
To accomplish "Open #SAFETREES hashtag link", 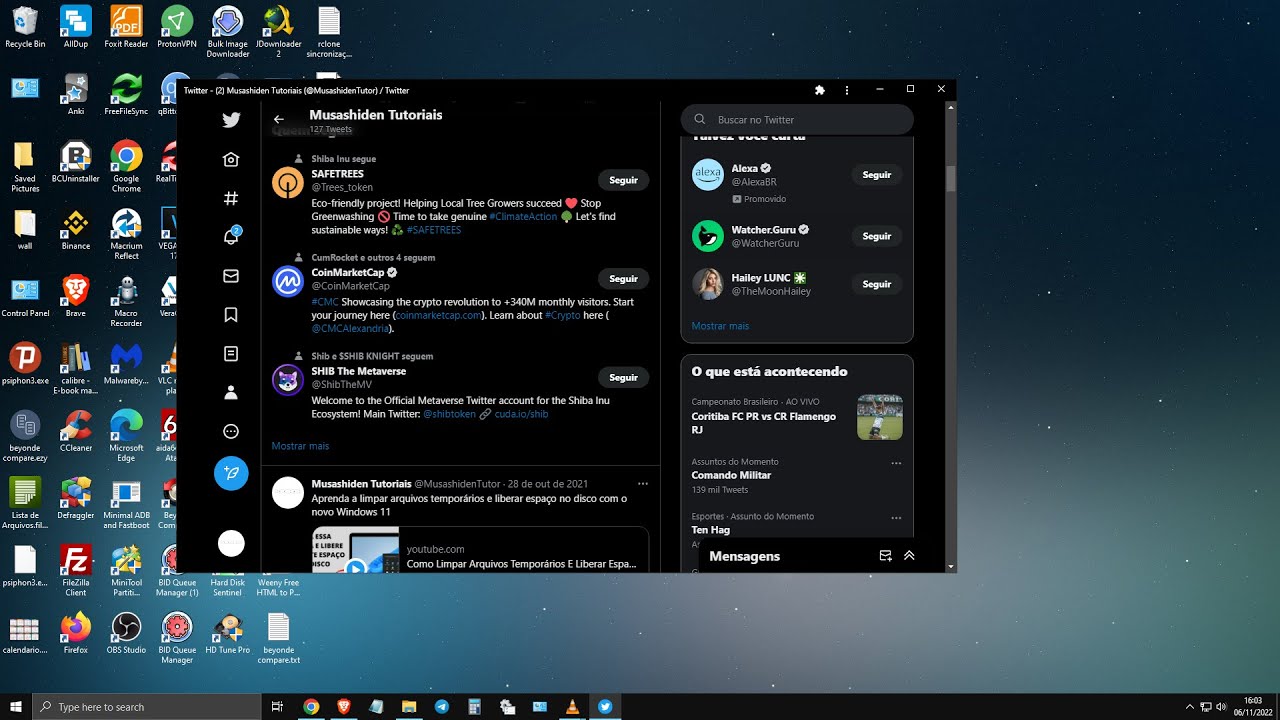I will point(434,230).
